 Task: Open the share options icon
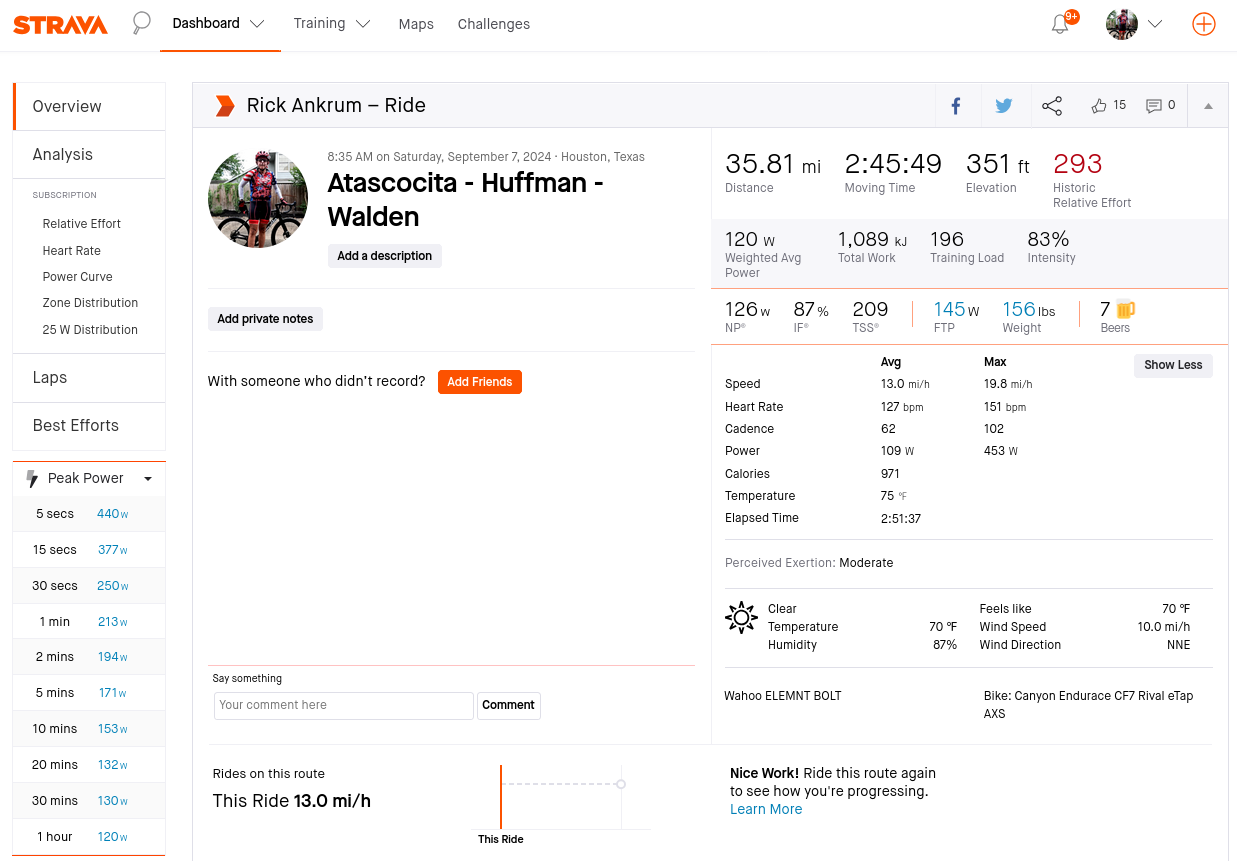click(x=1052, y=105)
